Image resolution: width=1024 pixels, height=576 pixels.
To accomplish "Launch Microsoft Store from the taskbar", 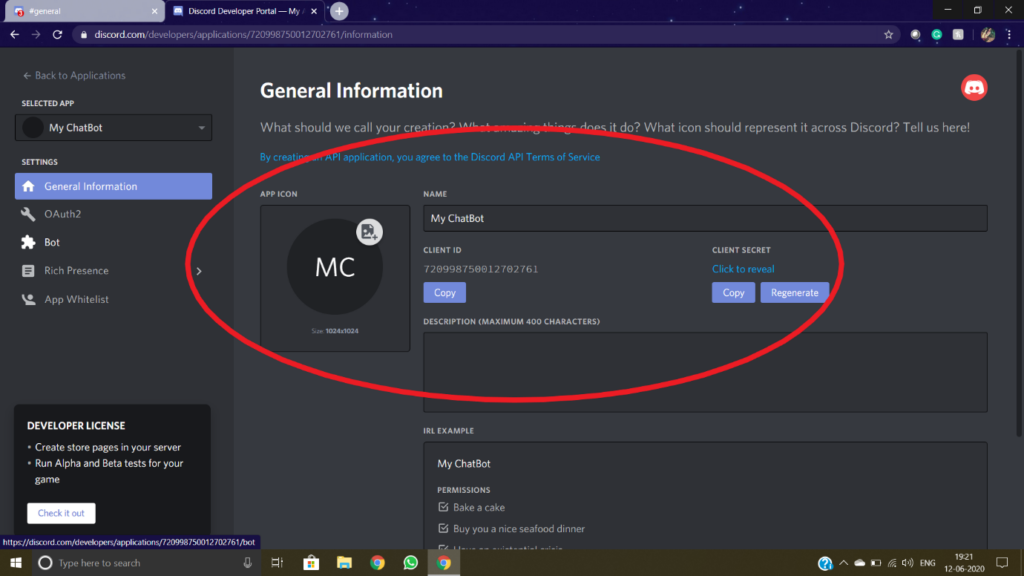I will coord(311,562).
